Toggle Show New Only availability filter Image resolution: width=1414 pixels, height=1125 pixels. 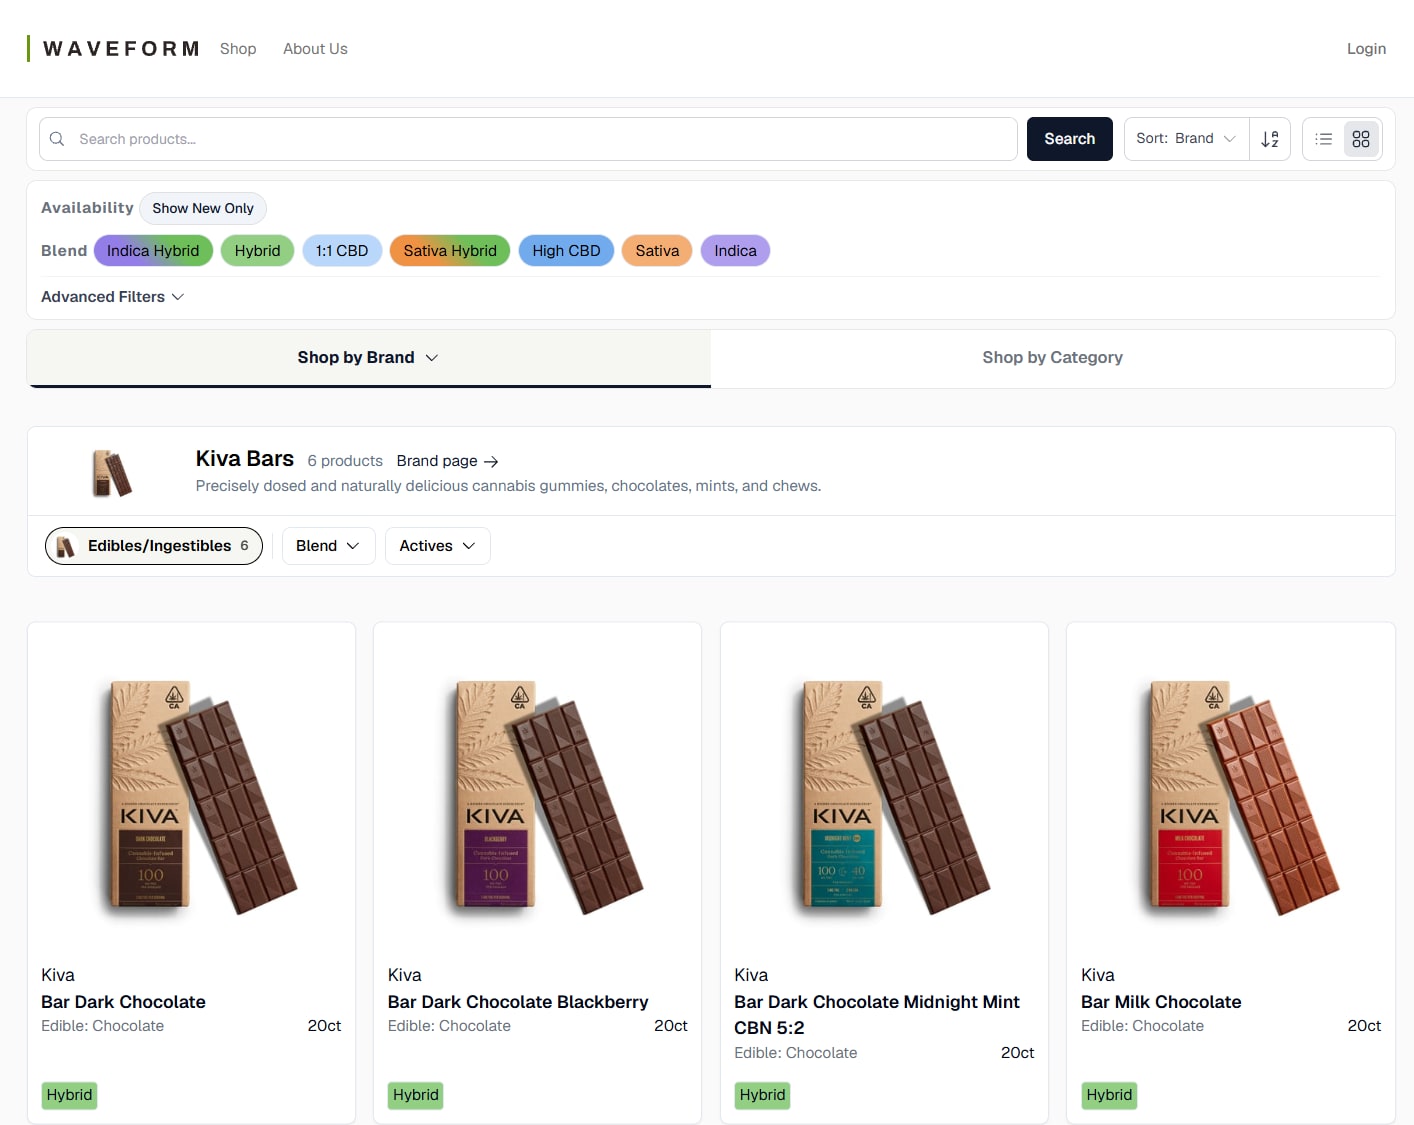click(203, 208)
